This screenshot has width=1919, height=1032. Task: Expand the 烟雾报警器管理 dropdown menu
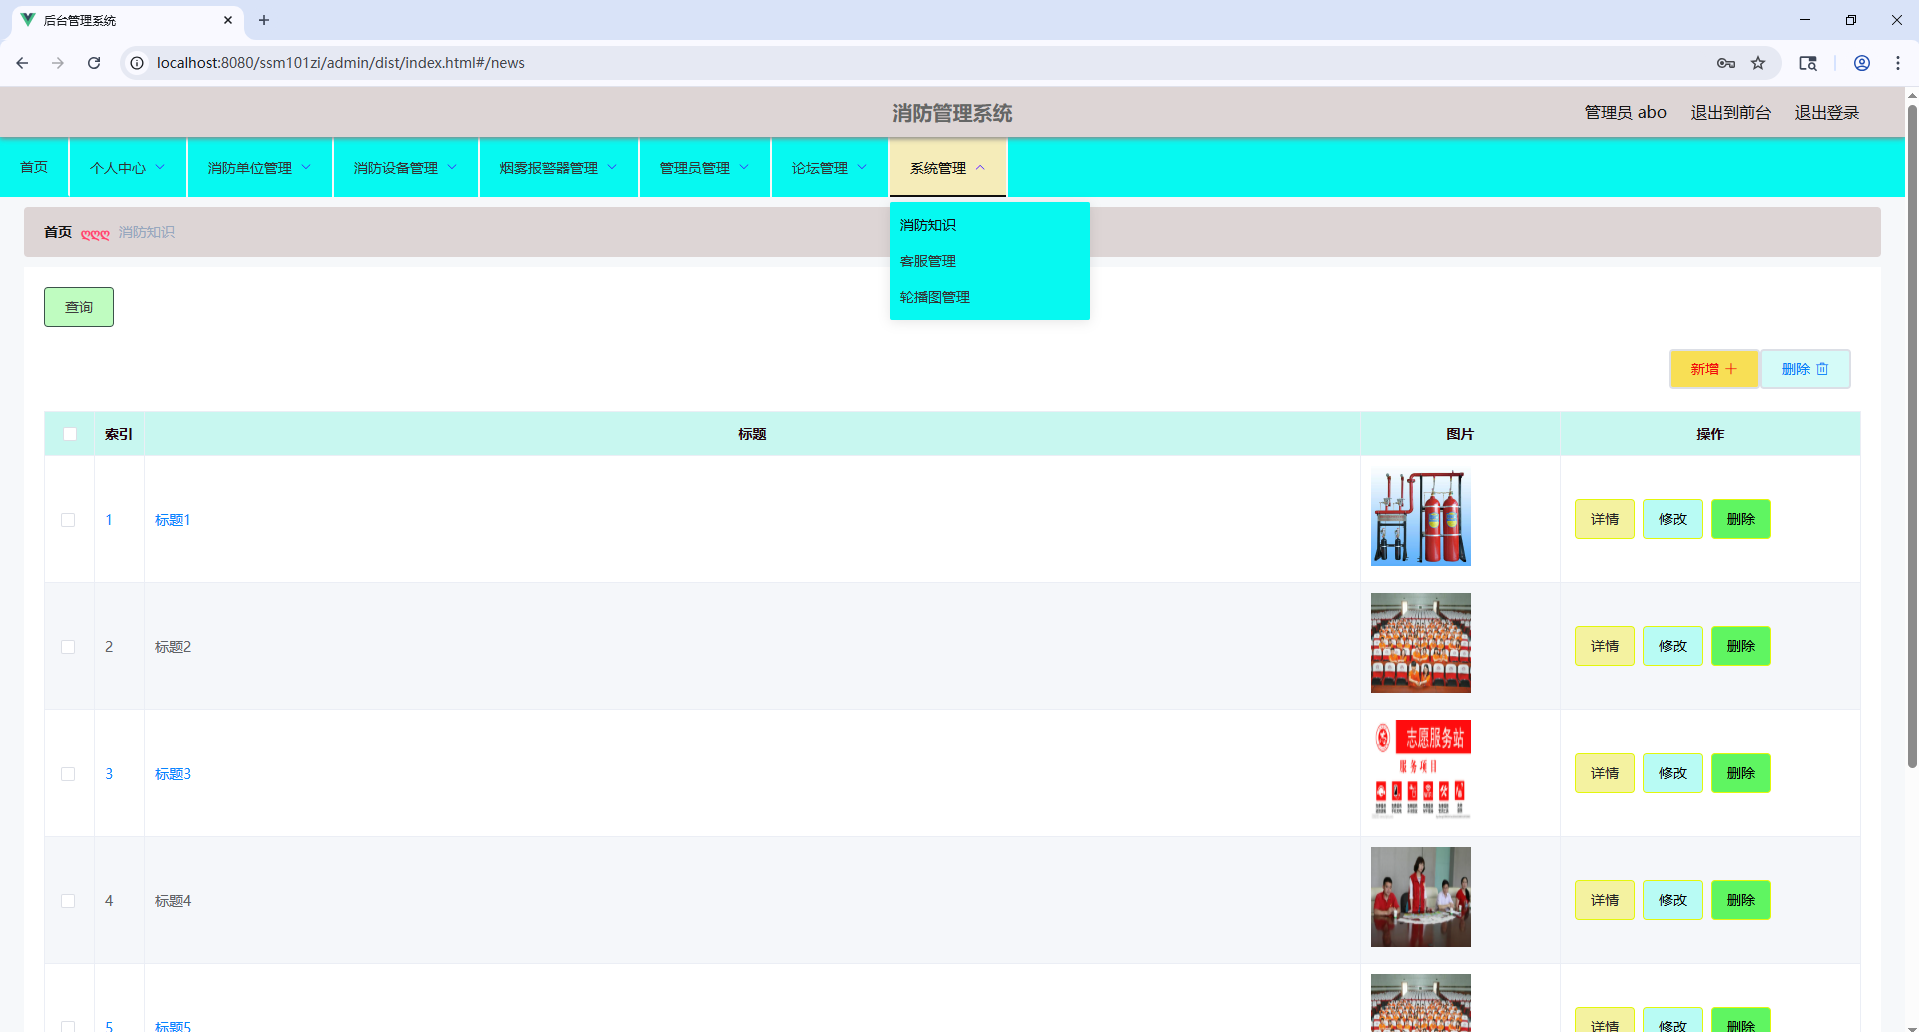(559, 168)
